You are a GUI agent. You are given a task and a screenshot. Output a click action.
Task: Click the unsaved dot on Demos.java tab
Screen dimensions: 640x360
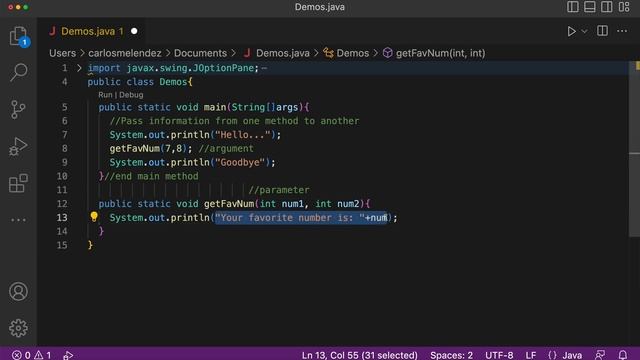pyautogui.click(x=134, y=31)
